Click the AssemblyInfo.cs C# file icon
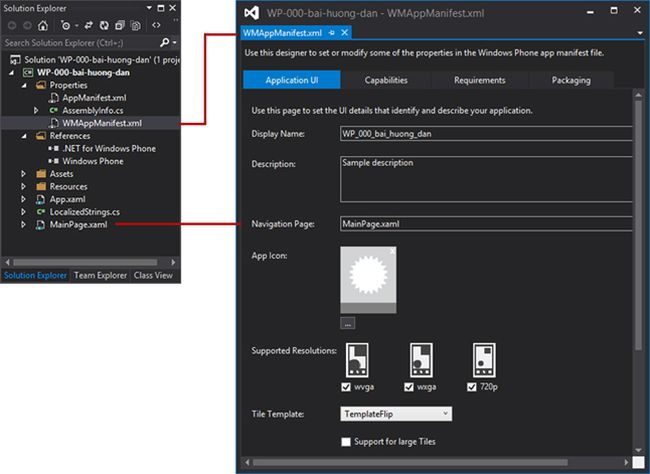Image resolution: width=650 pixels, height=474 pixels. pyautogui.click(x=53, y=110)
